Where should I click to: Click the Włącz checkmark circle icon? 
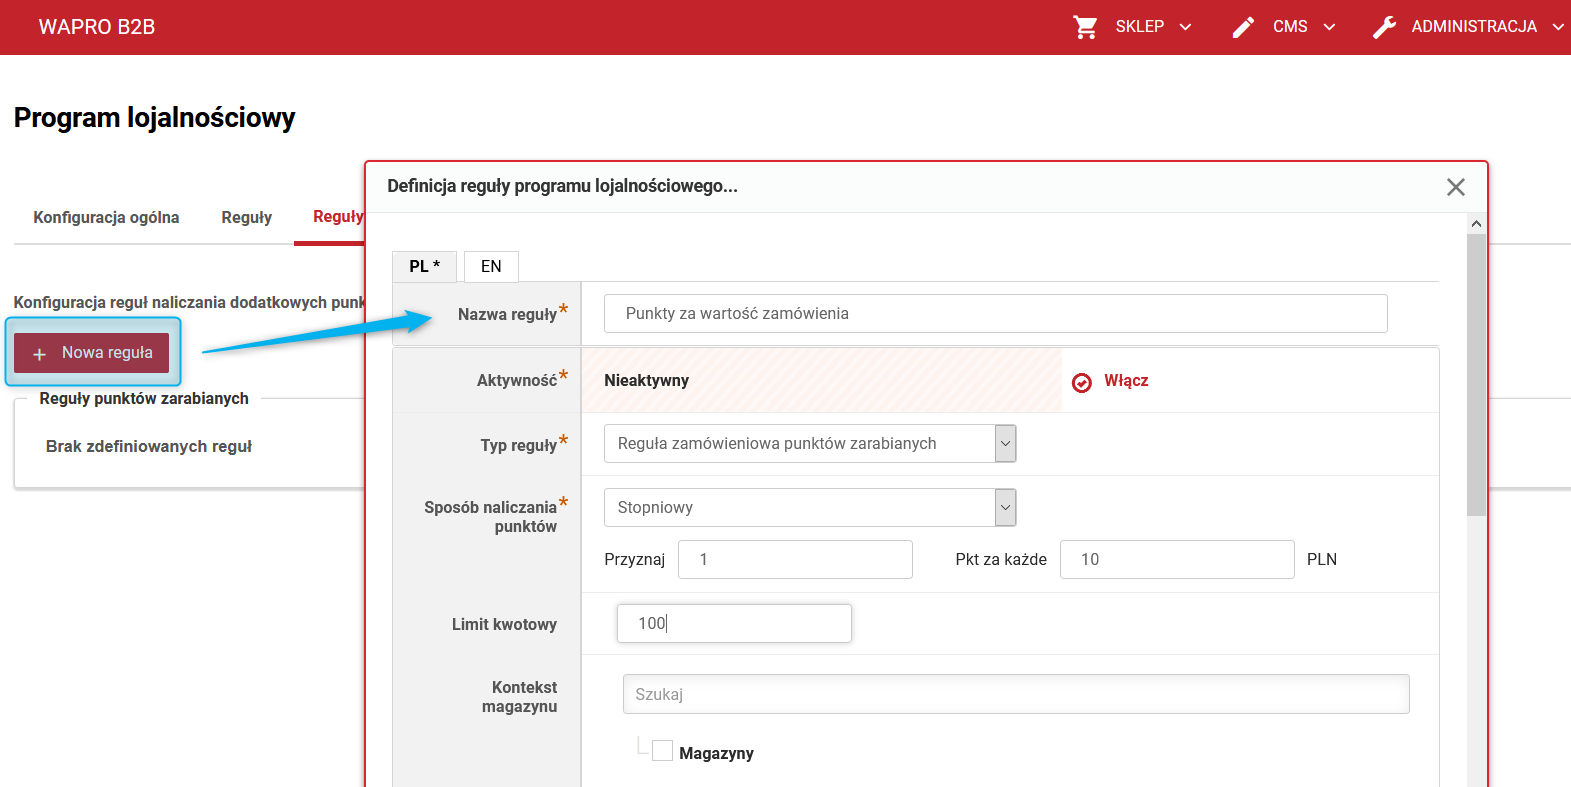1082,382
